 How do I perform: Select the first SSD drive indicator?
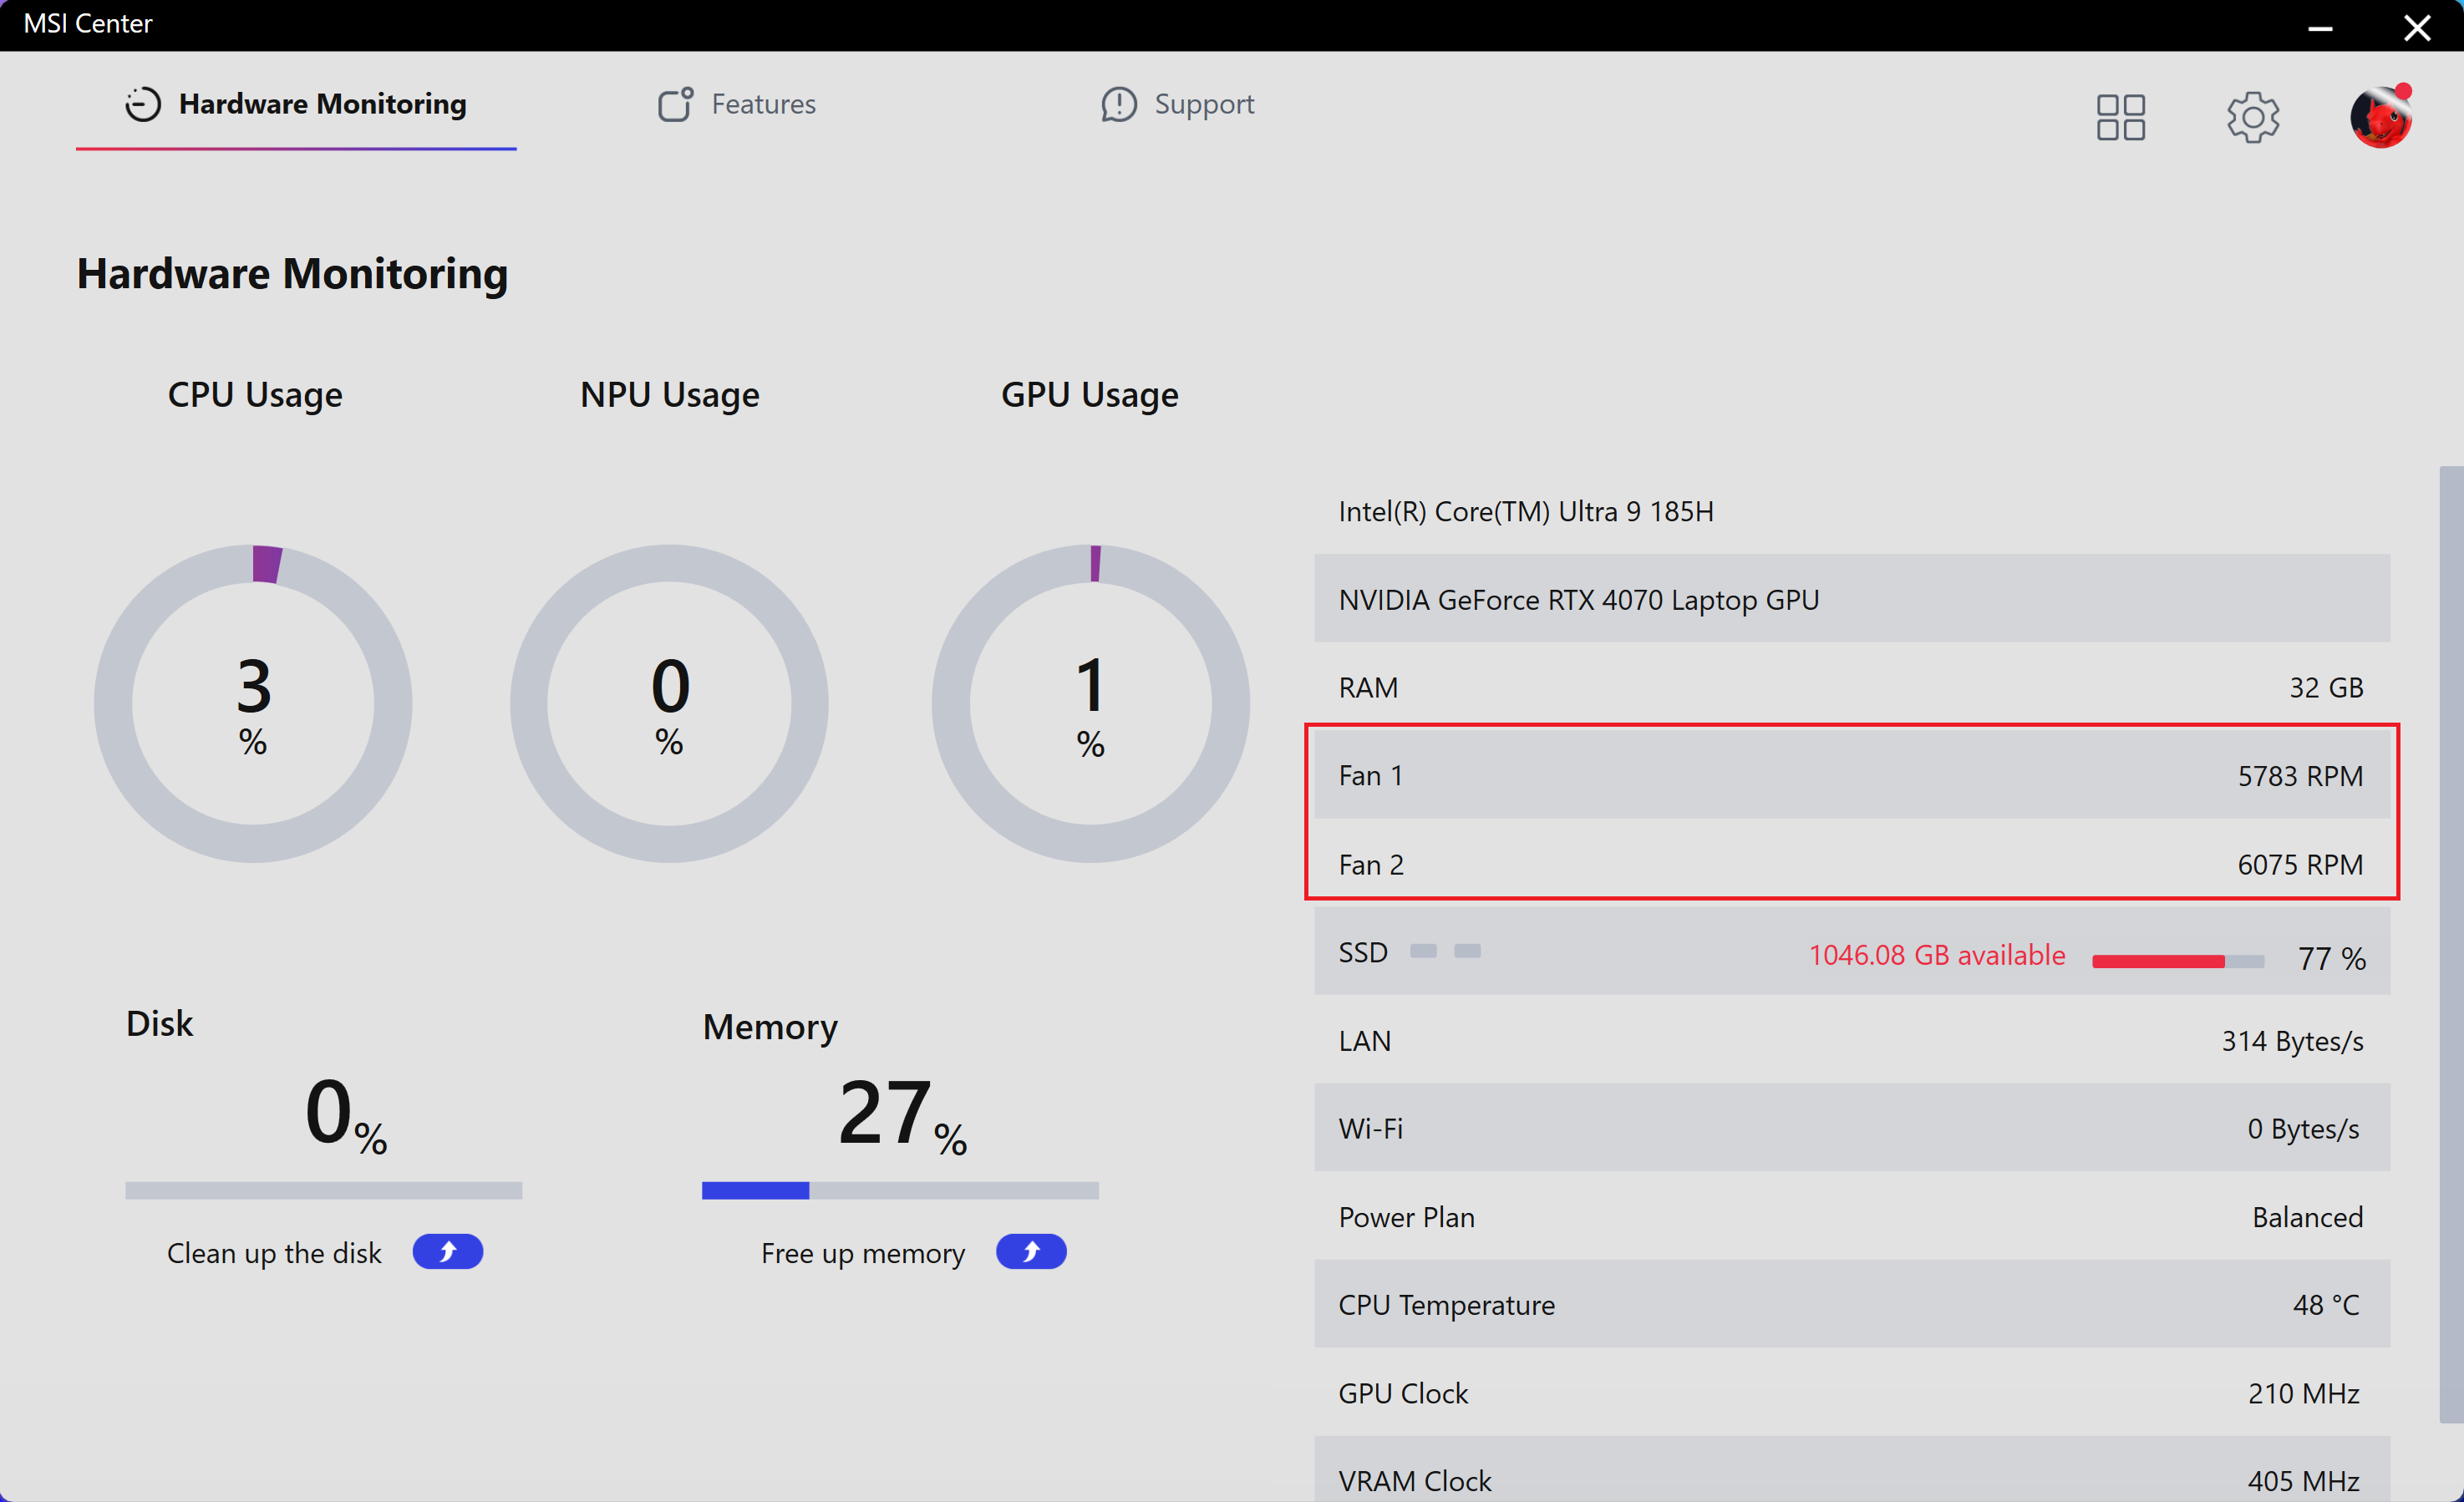[1423, 950]
